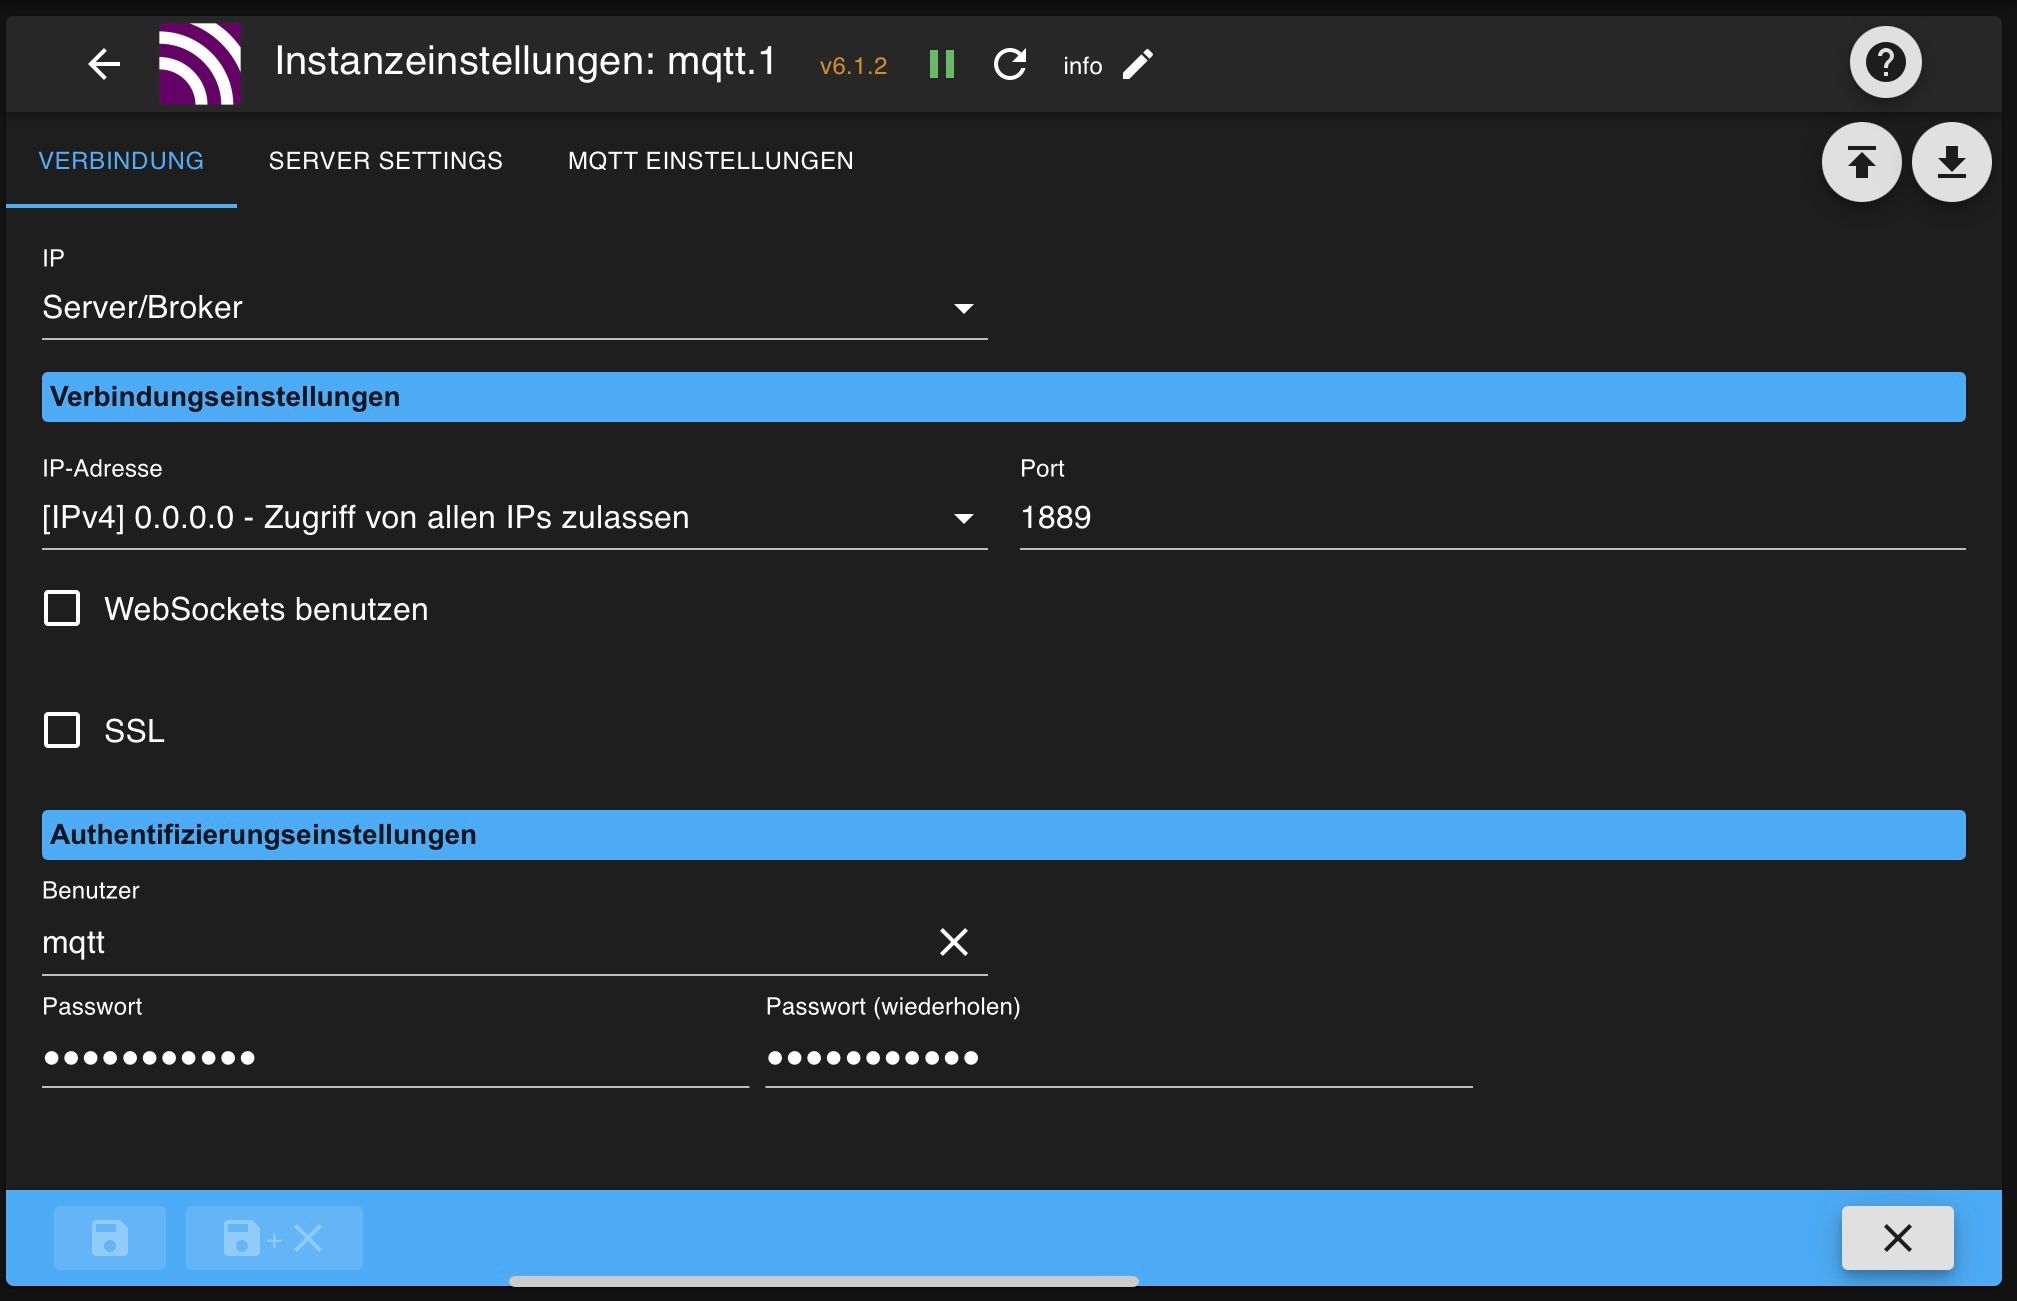
Task: Pause the mqtt.1 instance
Action: (941, 65)
